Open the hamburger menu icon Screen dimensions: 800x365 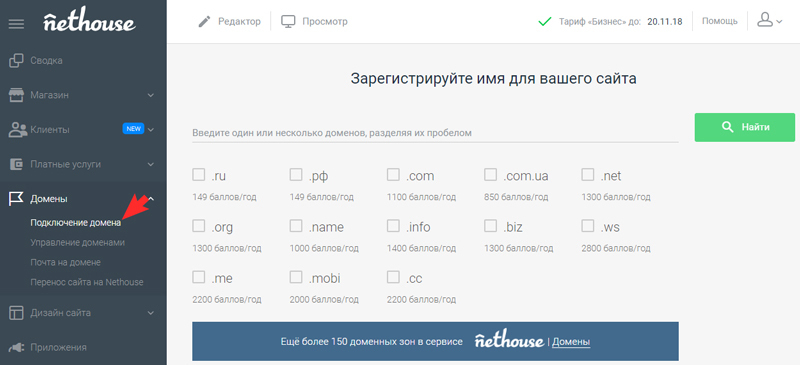[16, 24]
